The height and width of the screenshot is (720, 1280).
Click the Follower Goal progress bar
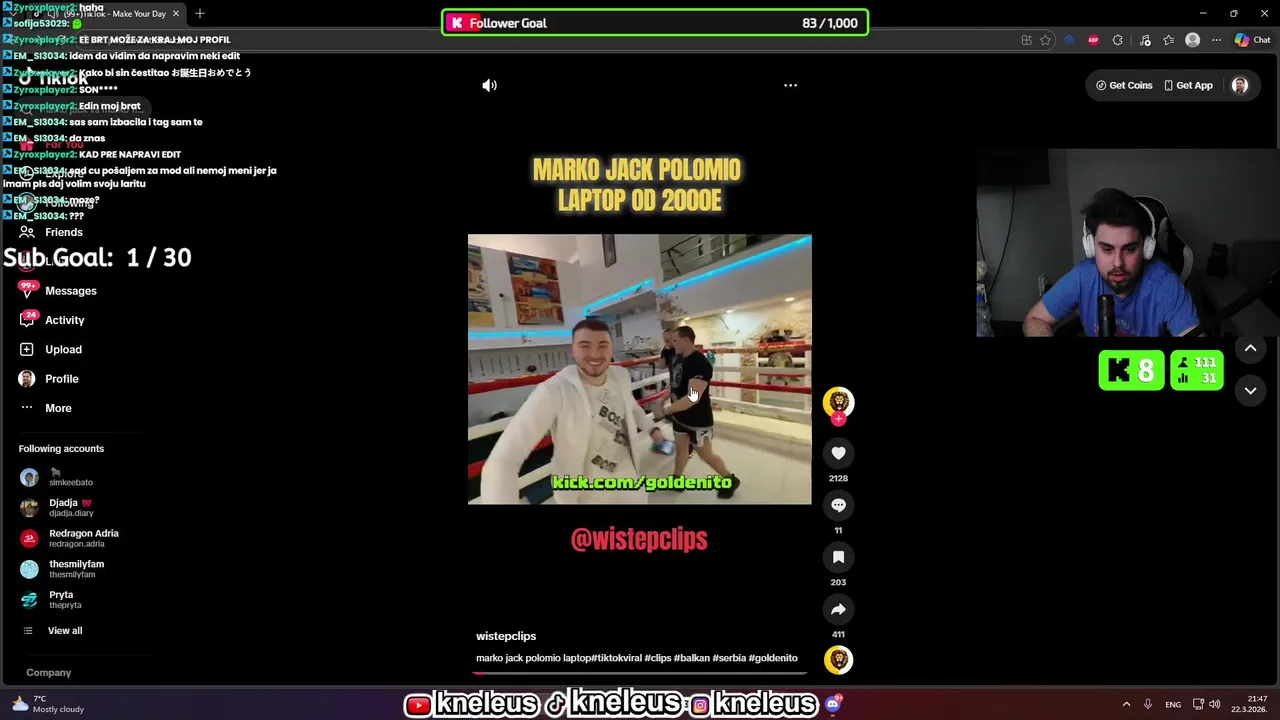pyautogui.click(x=655, y=23)
